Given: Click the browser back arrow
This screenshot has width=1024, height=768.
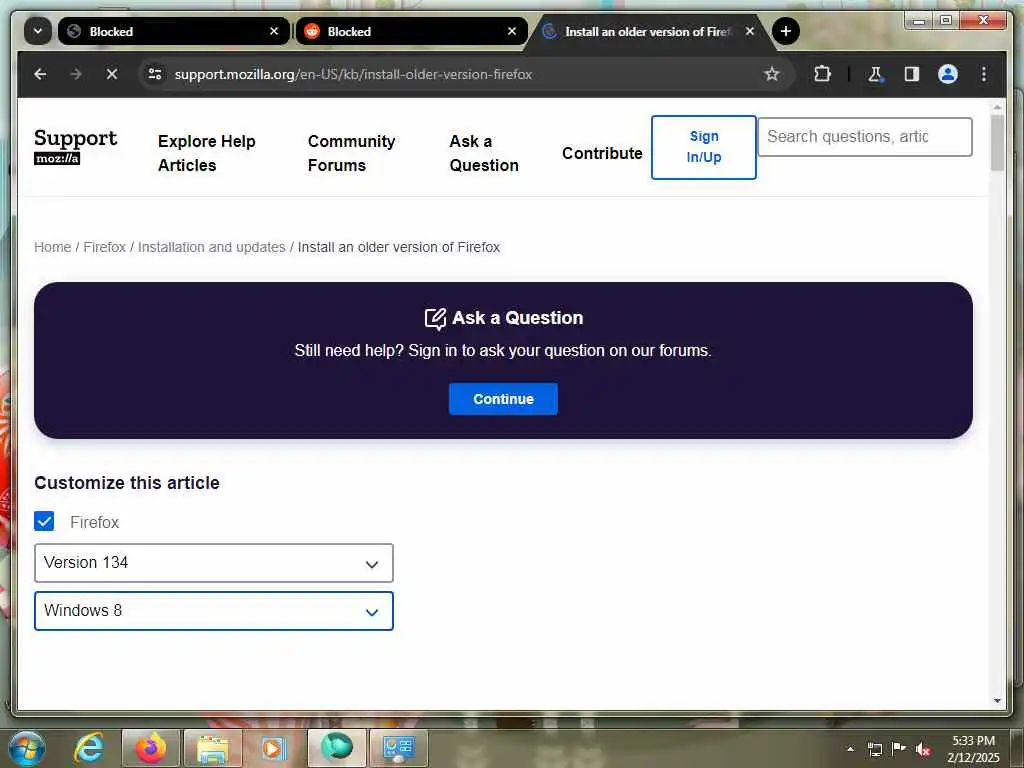Looking at the screenshot, I should (x=40, y=74).
